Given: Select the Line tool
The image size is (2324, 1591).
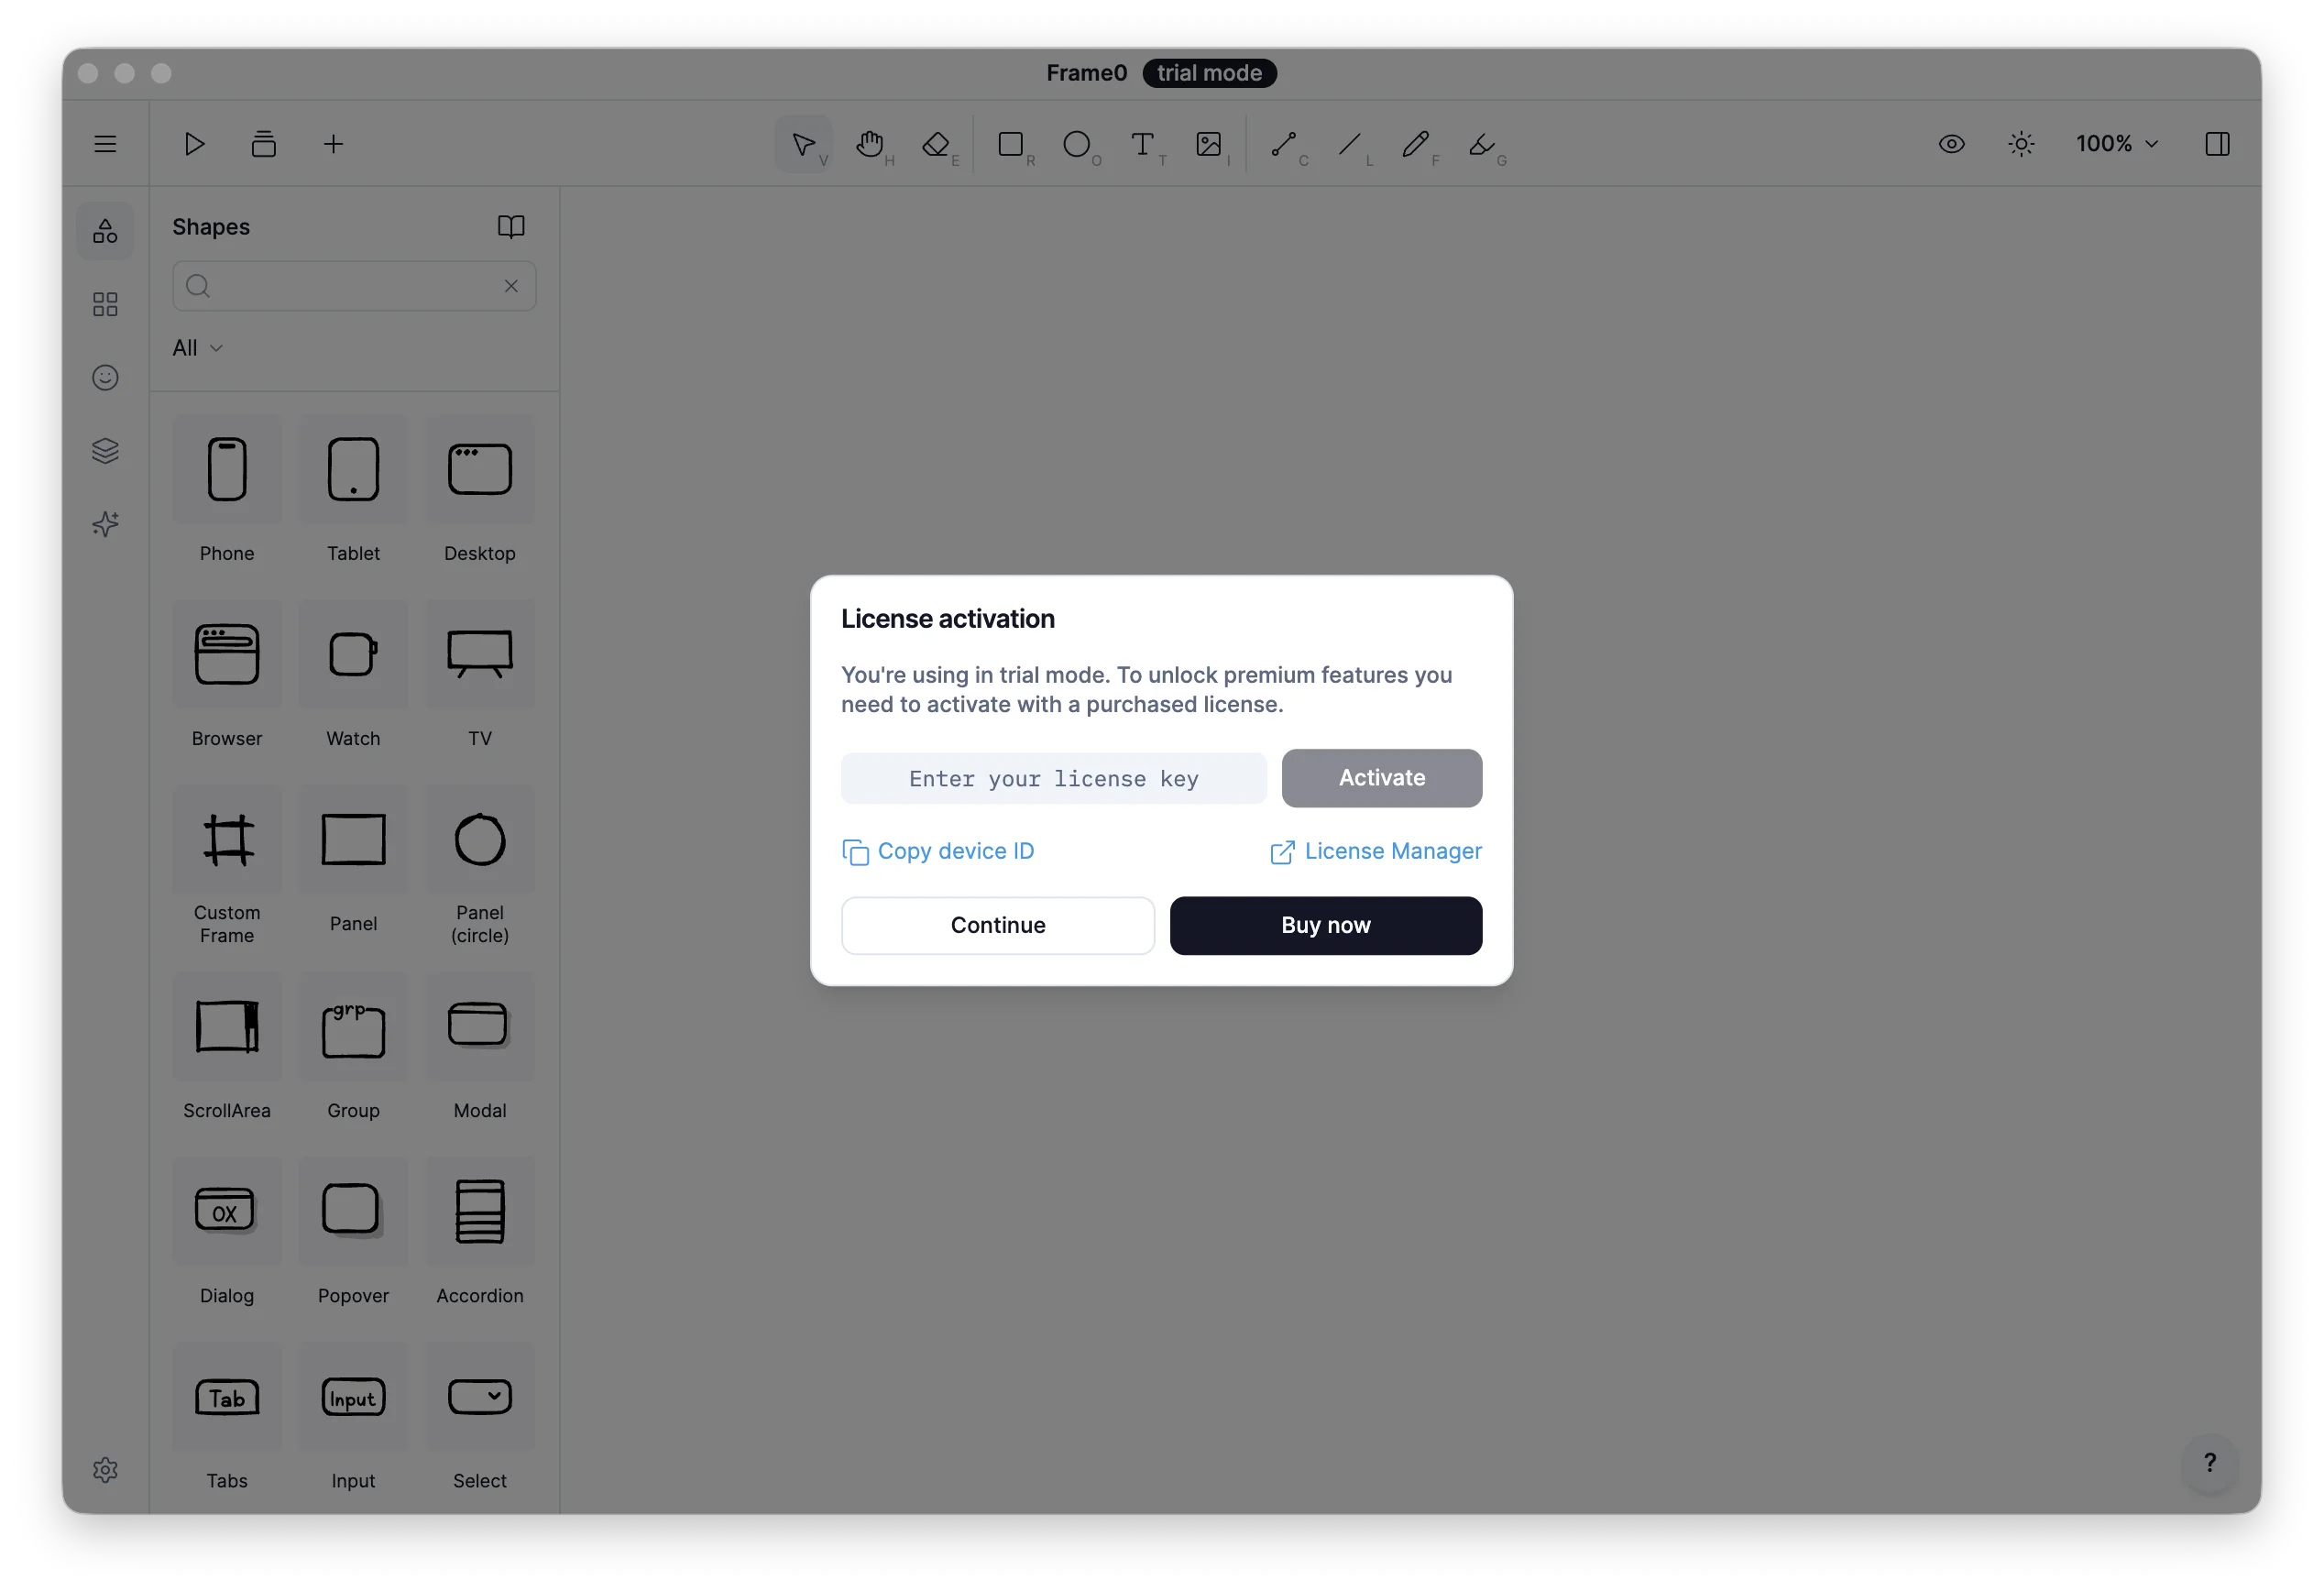Looking at the screenshot, I should pyautogui.click(x=1350, y=144).
